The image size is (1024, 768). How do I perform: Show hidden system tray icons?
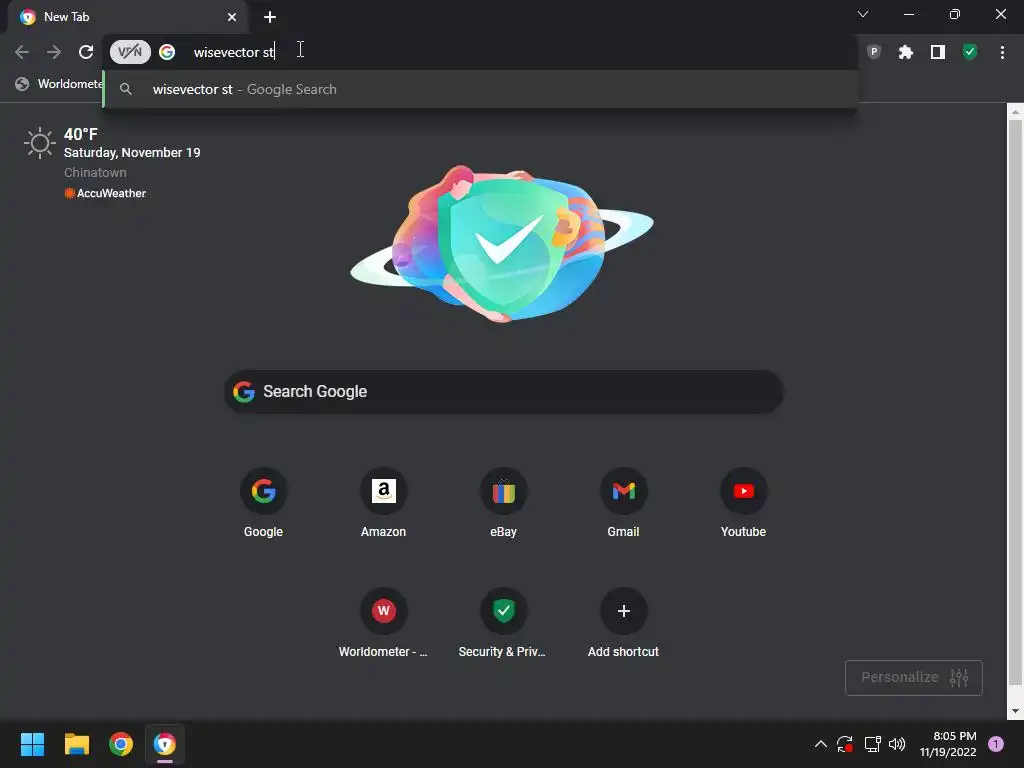point(821,744)
